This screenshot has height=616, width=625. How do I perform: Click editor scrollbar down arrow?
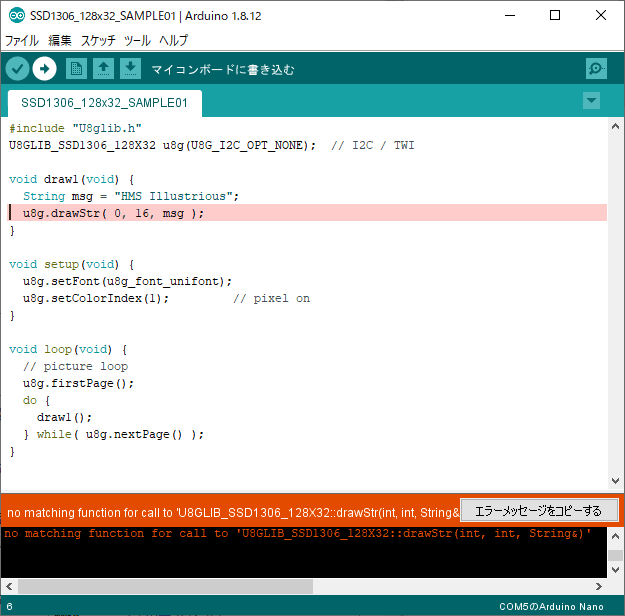click(x=615, y=481)
